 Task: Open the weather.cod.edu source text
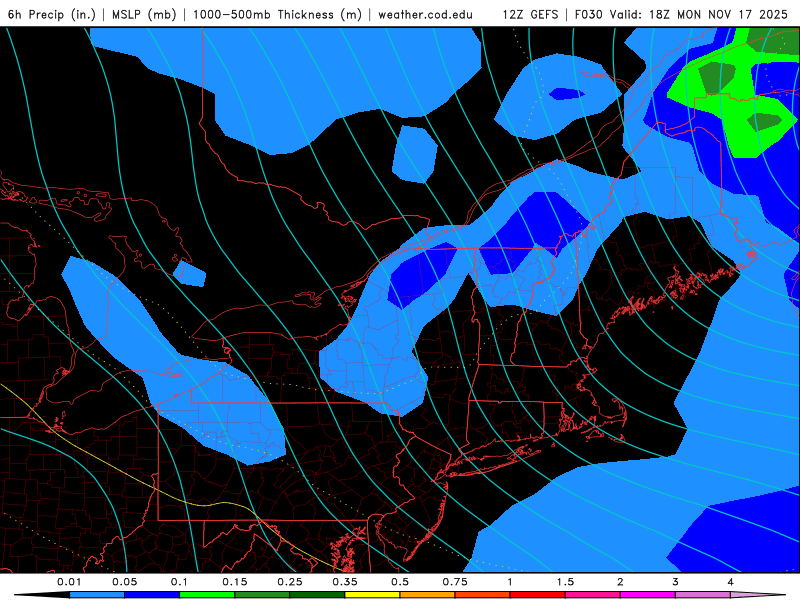425,14
